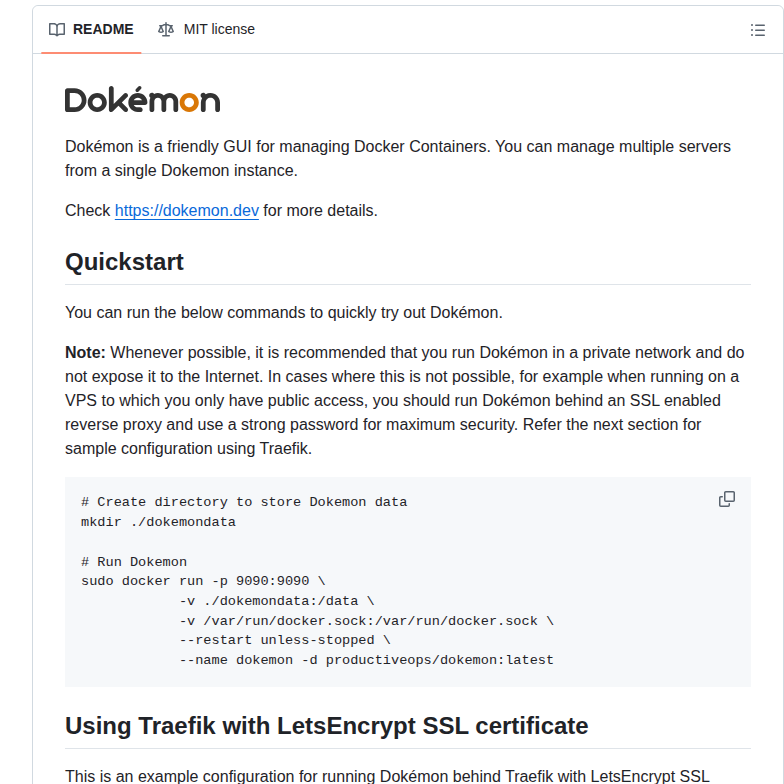Click 'sudo docker run -p 9090:9090' line
The height and width of the screenshot is (784, 784).
click(203, 581)
